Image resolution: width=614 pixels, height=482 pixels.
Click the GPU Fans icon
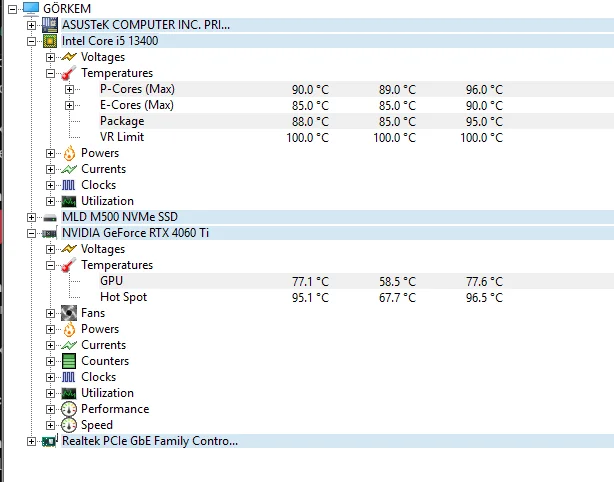point(69,313)
